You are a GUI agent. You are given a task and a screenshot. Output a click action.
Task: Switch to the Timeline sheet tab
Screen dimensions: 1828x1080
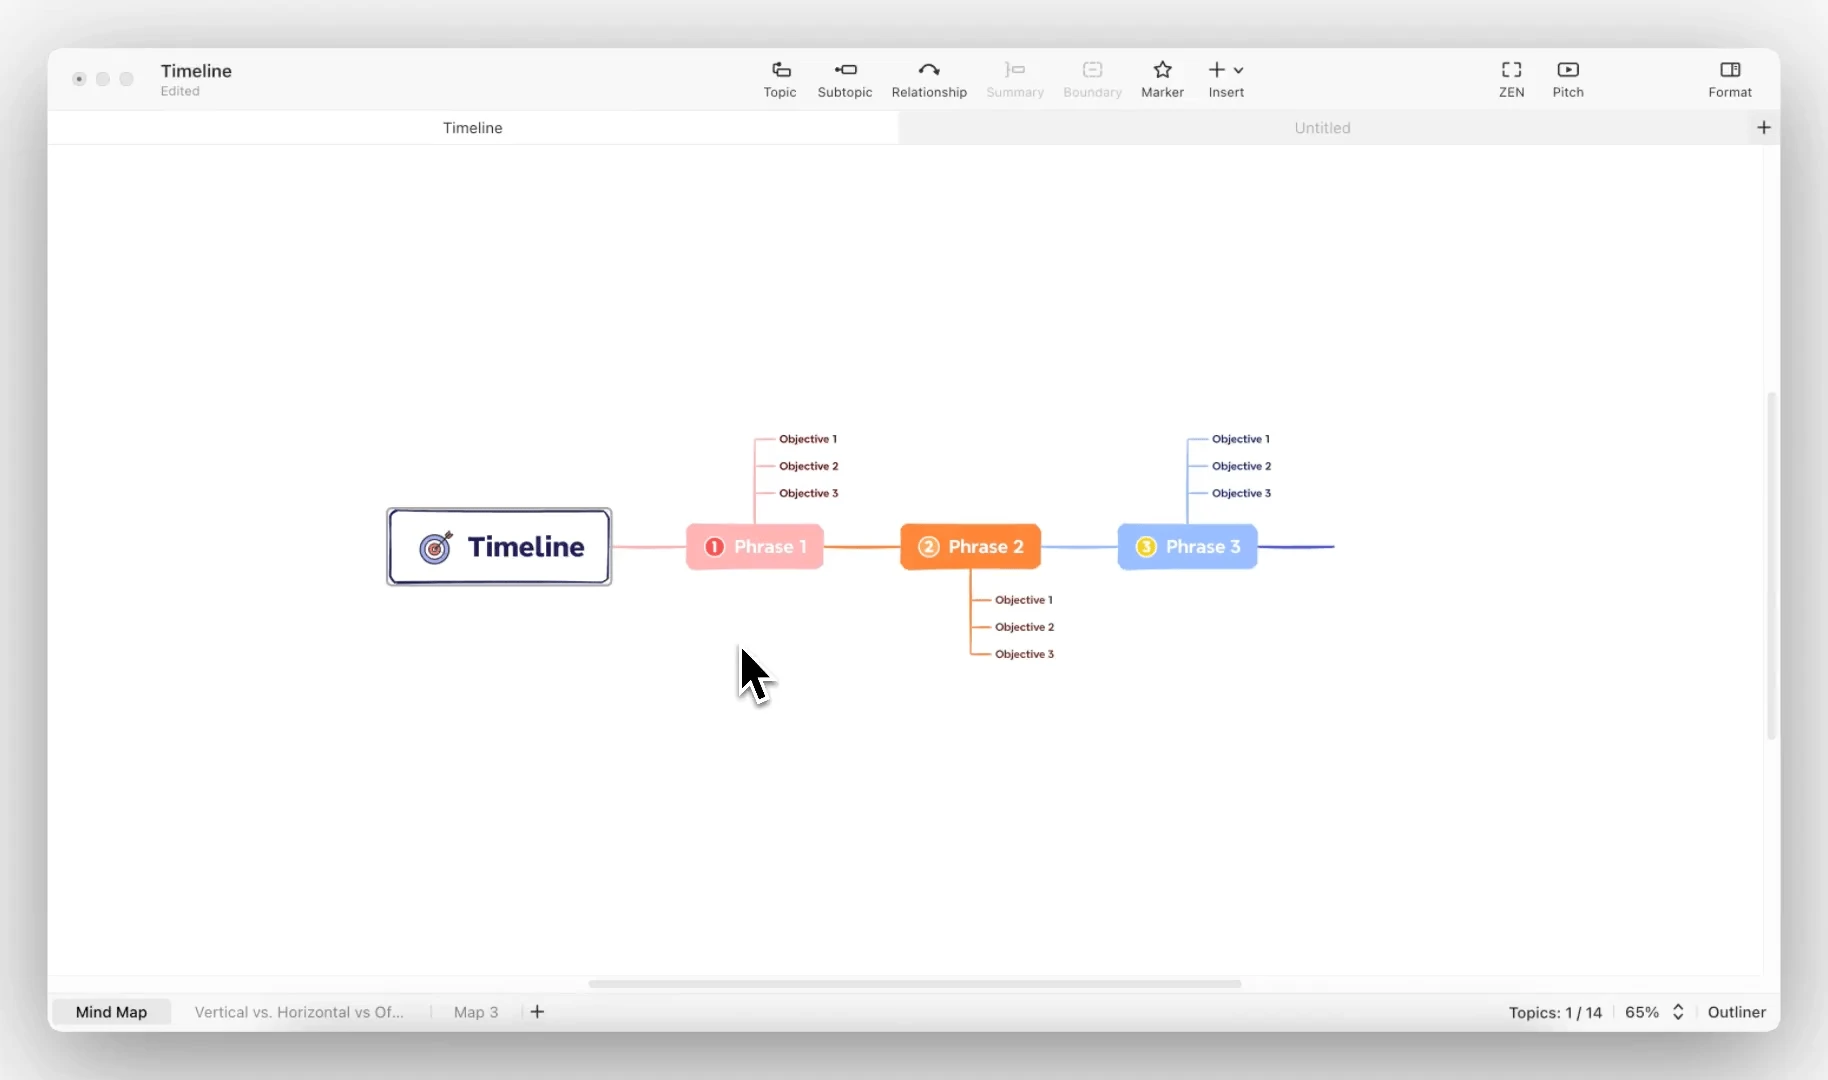(x=472, y=127)
